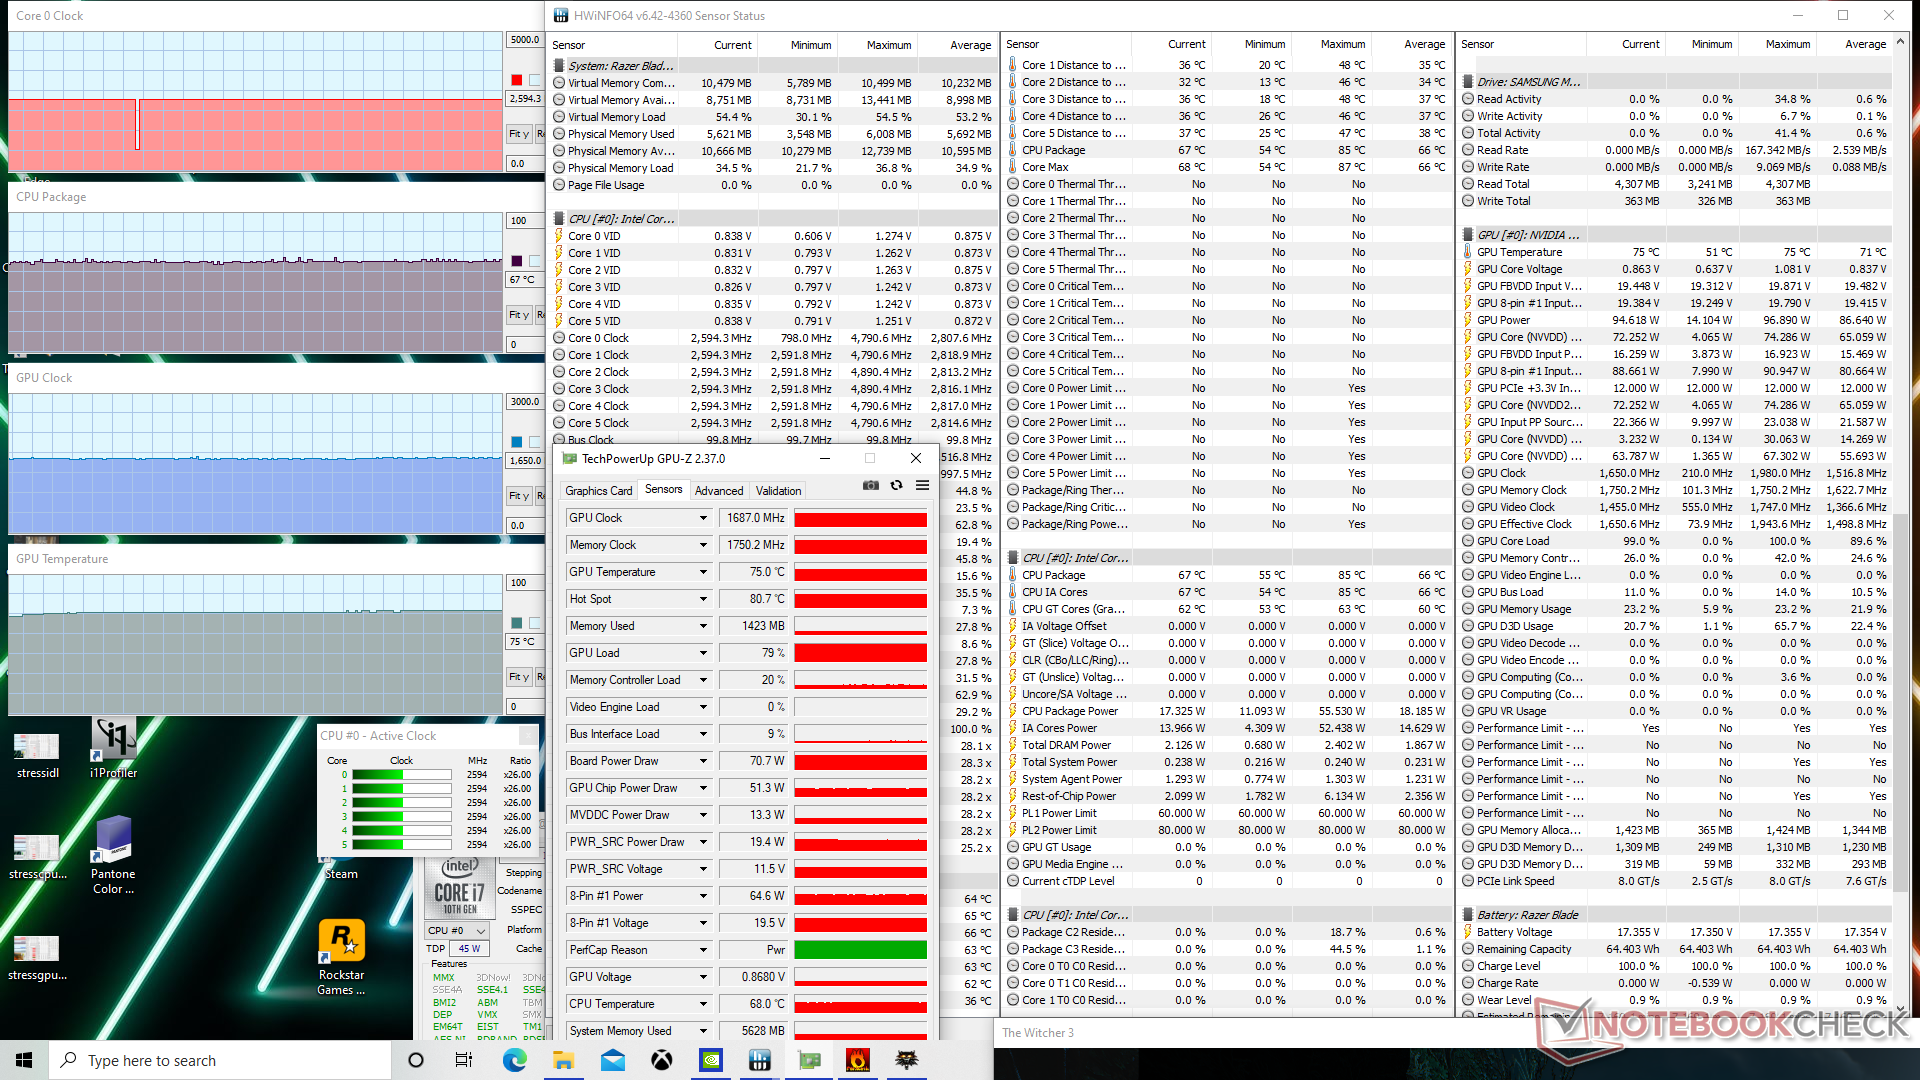Viewport: 1920px width, 1080px height.
Task: Open the GPU-Z hamburger menu icon
Action: (922, 486)
